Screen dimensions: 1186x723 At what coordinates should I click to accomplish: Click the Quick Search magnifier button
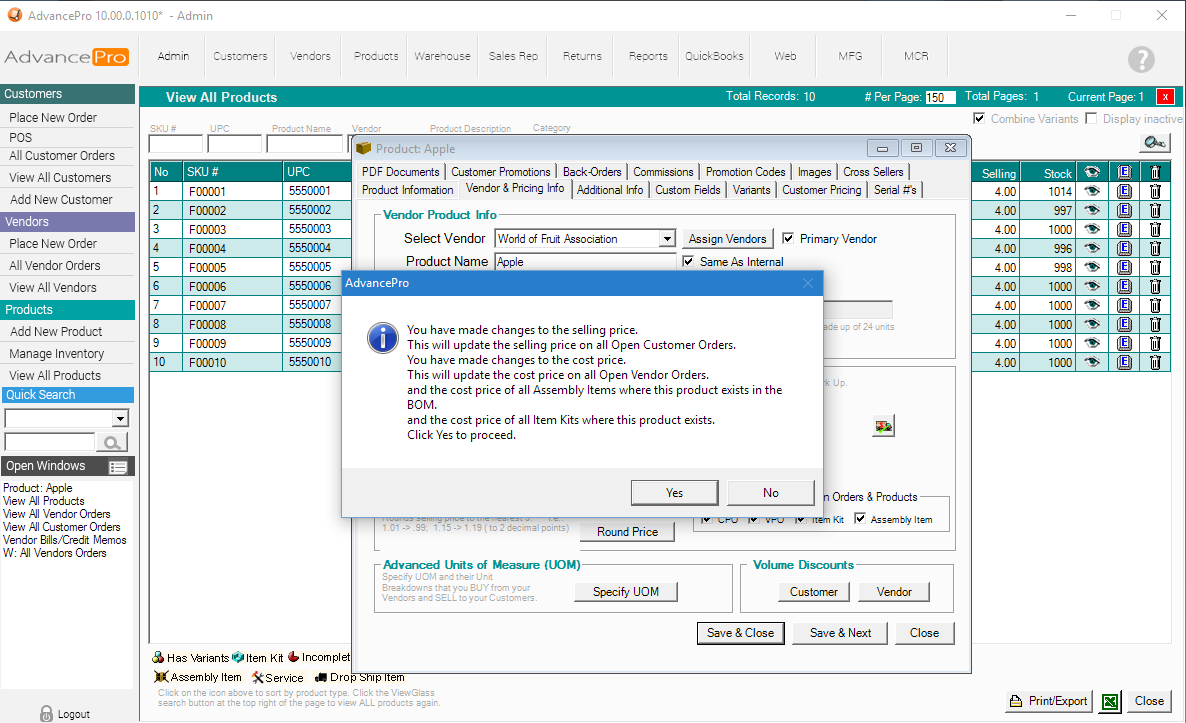pos(114,442)
